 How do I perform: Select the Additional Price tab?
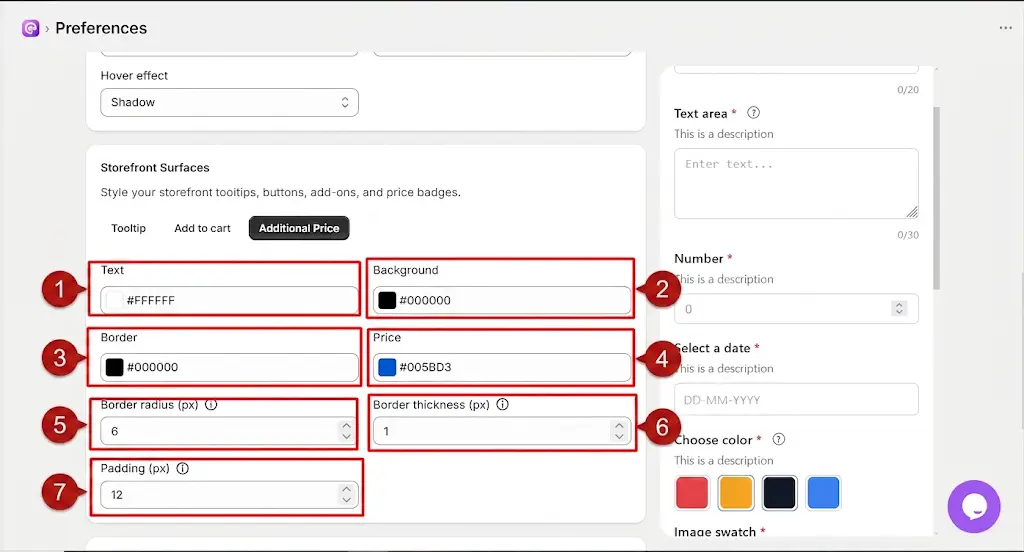[x=299, y=228]
